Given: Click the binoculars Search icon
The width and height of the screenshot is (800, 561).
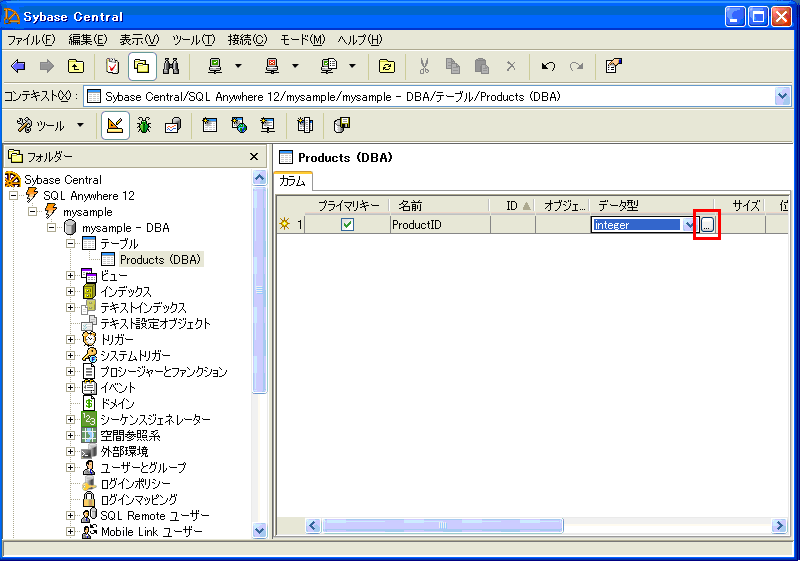Looking at the screenshot, I should 171,66.
